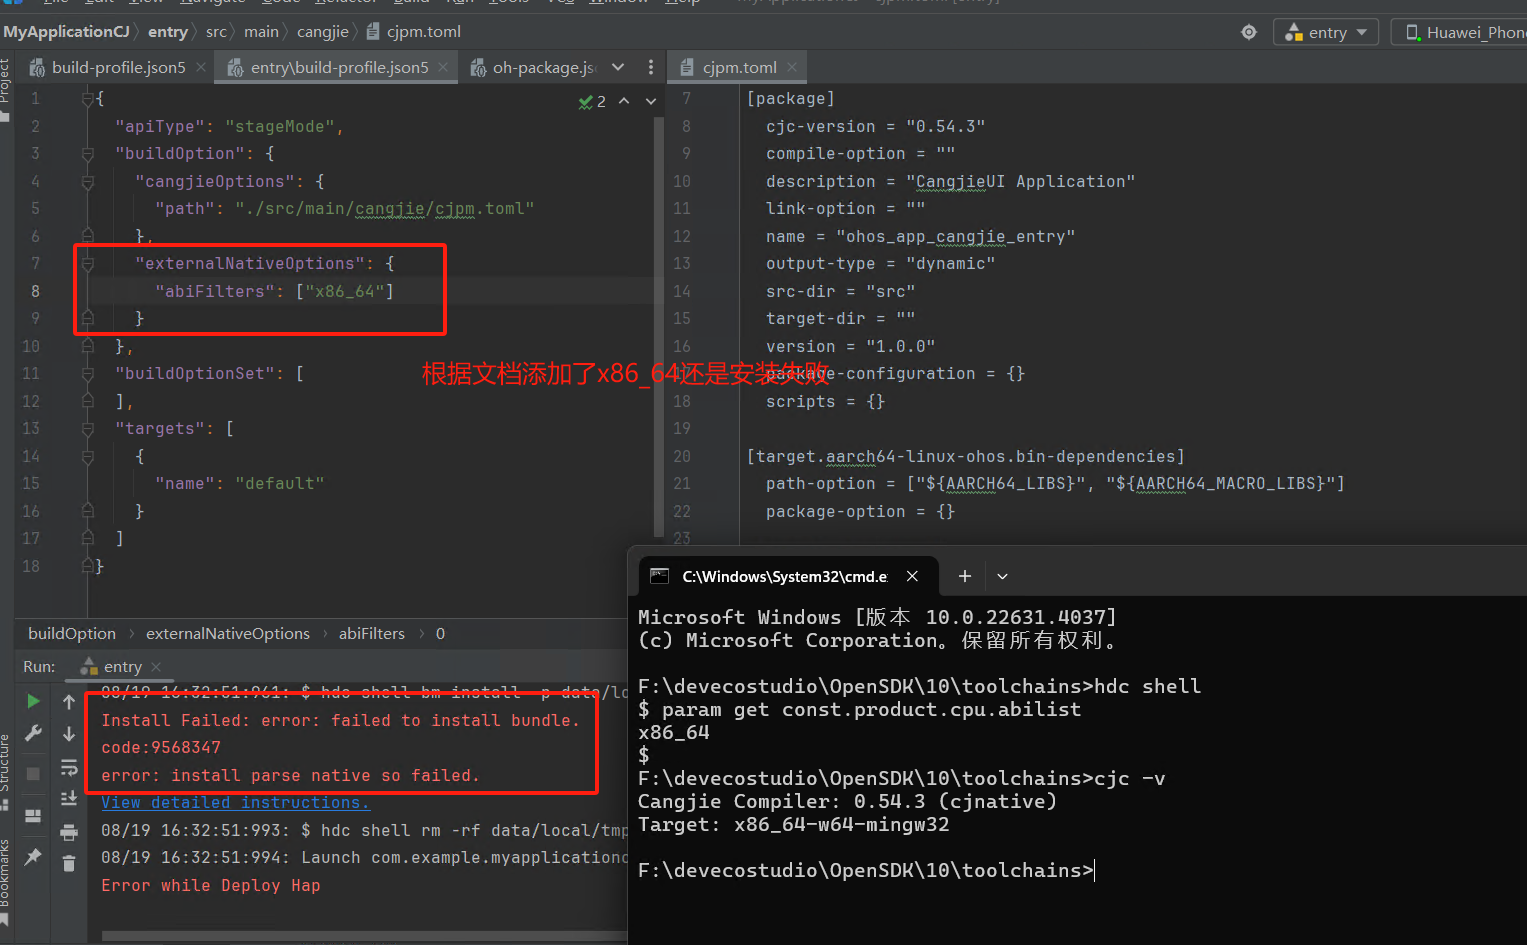
Task: Open terminal profile dropdown chevron
Action: [1002, 576]
